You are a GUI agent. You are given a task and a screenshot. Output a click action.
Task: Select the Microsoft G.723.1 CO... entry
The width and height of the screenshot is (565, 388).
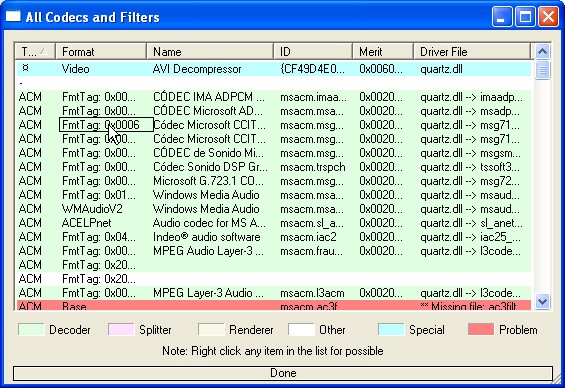208,181
